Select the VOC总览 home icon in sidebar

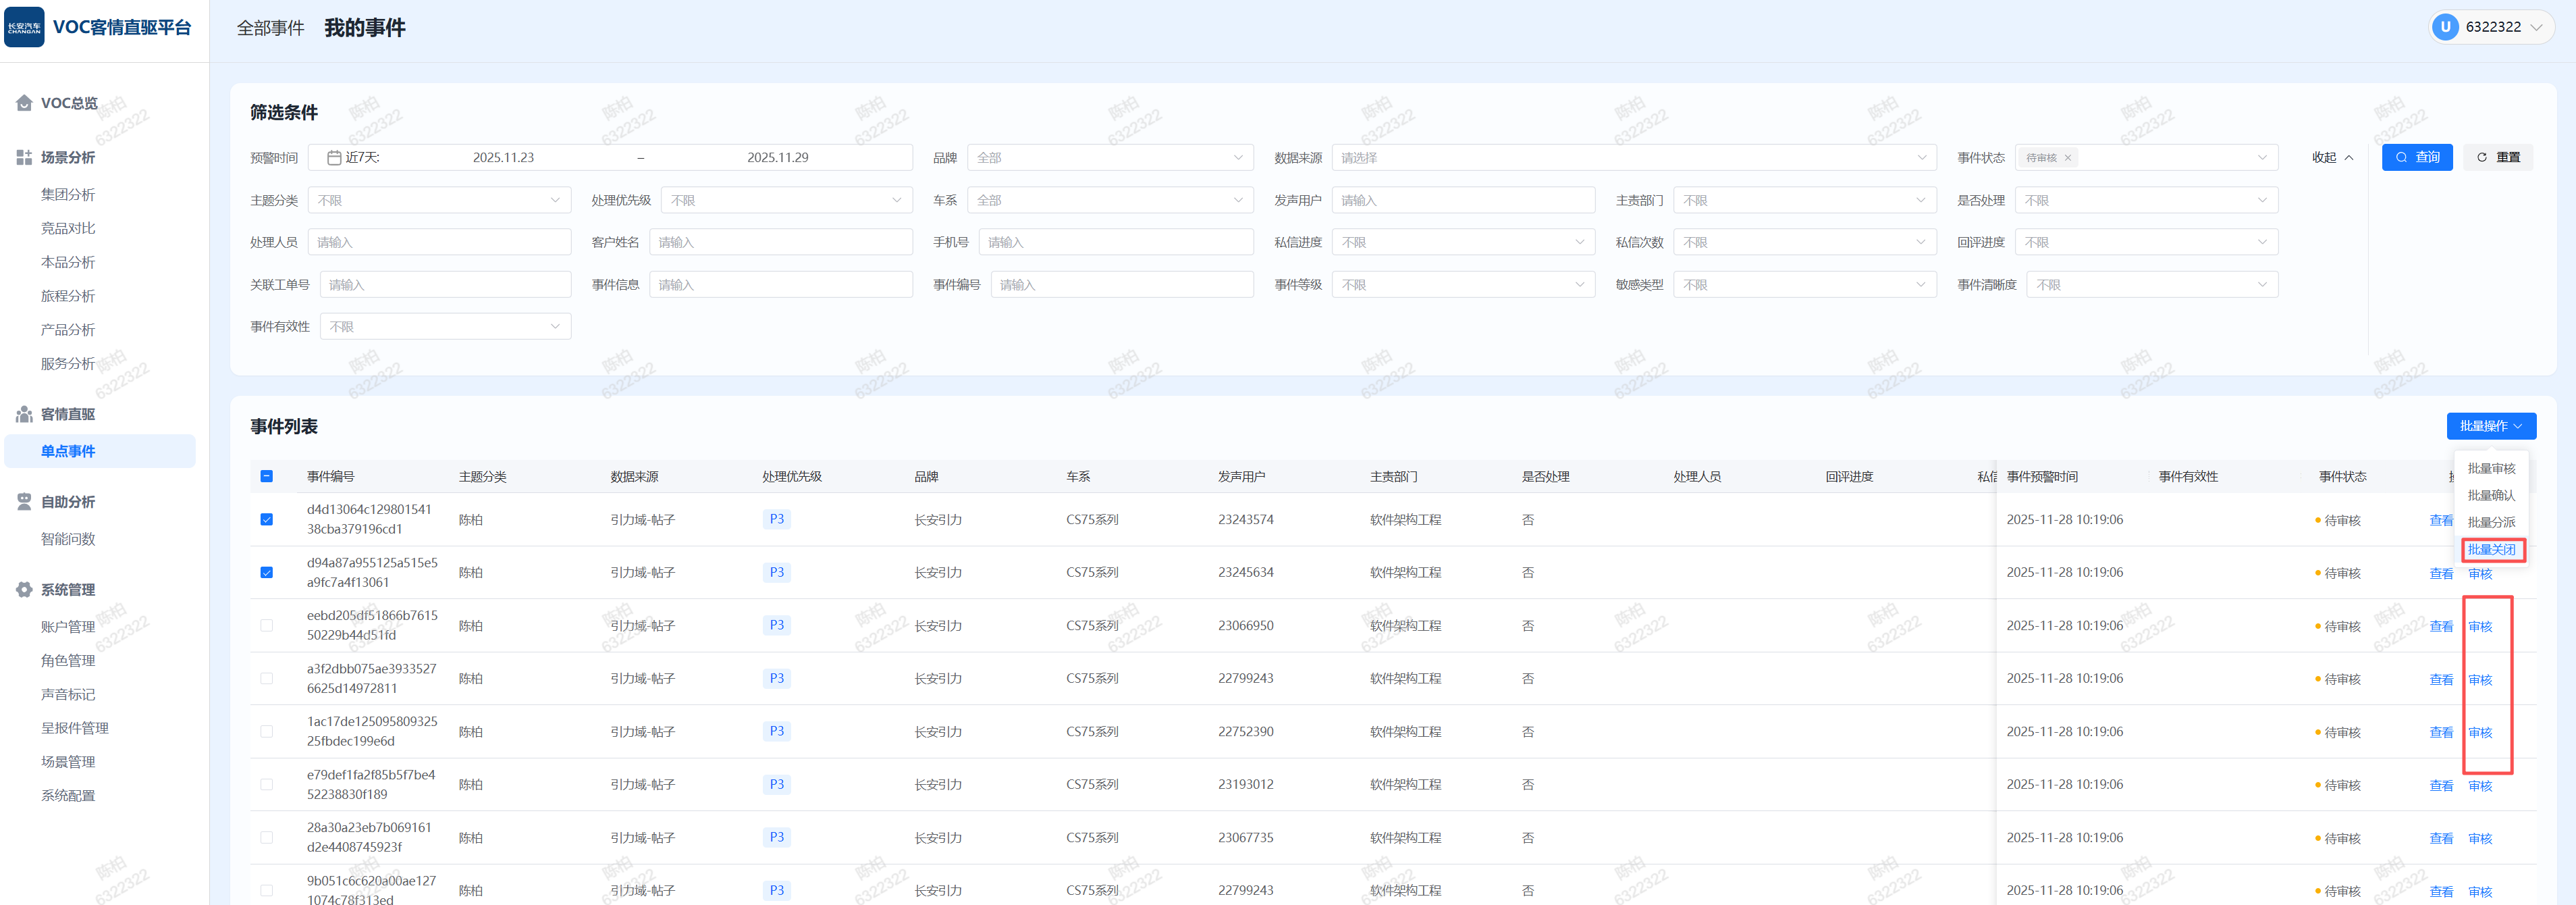(24, 102)
